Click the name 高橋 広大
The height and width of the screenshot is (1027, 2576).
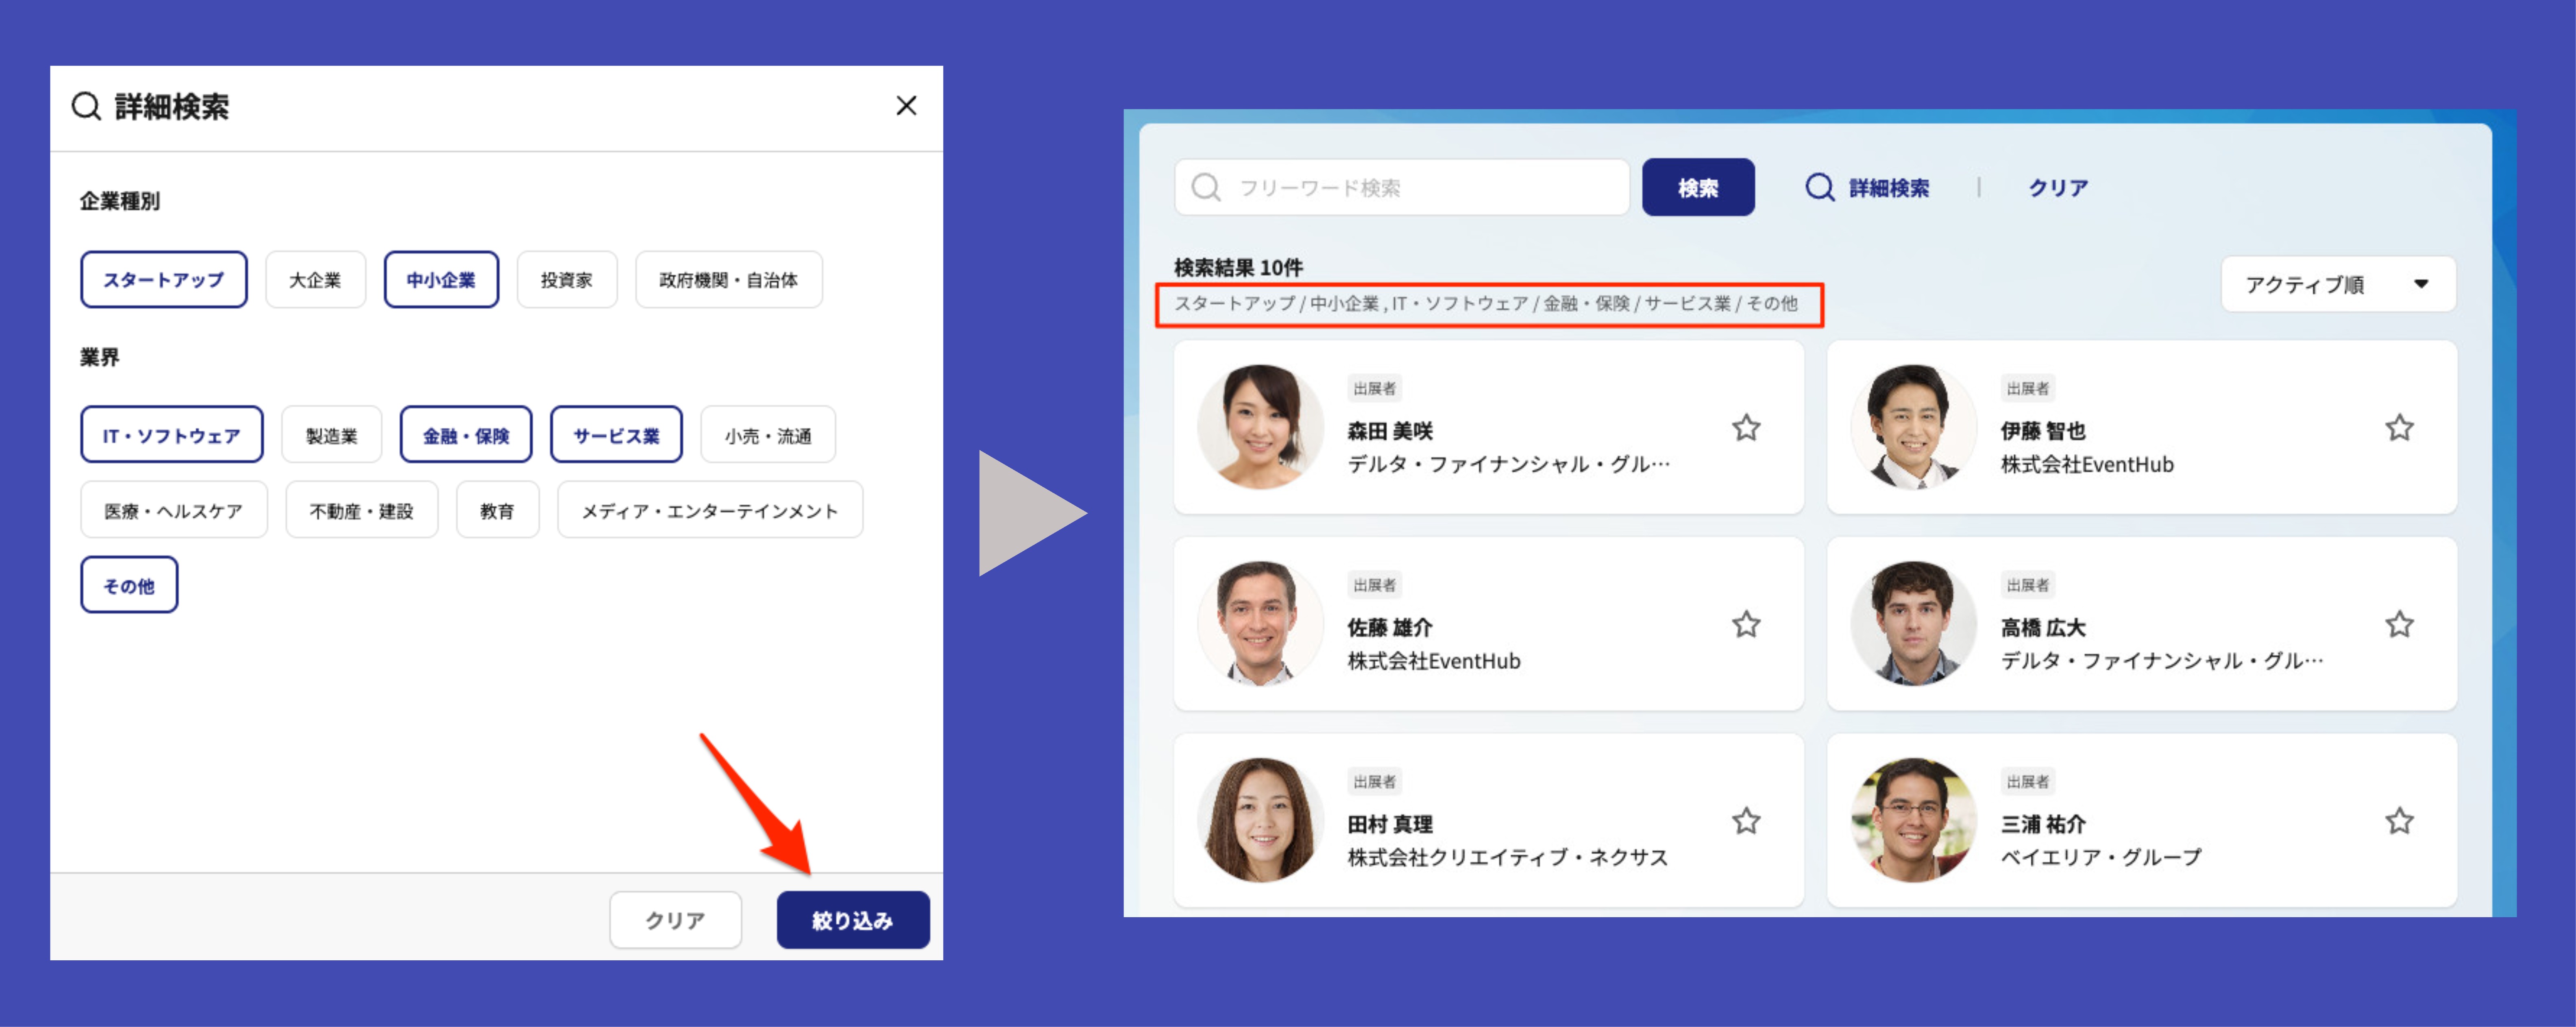coord(2043,627)
